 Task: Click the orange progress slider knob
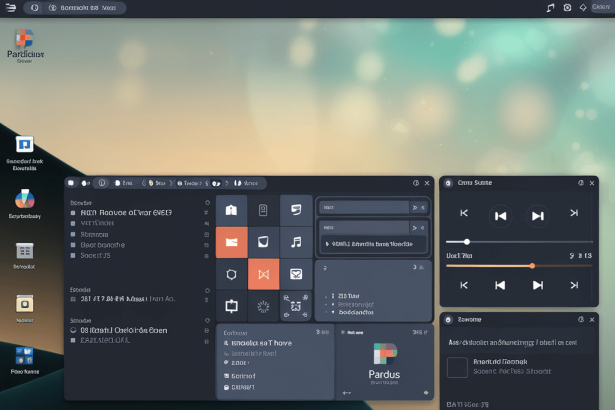(x=532, y=266)
